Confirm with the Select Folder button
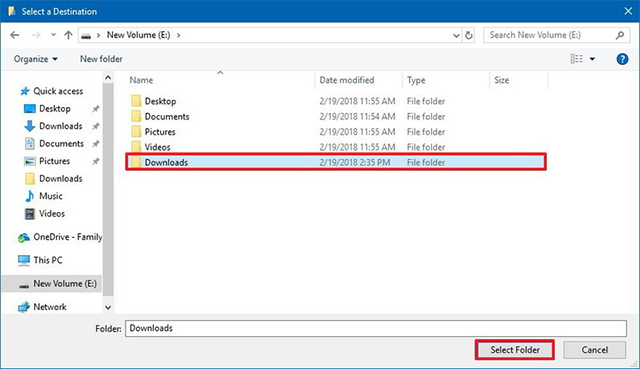This screenshot has height=369, width=640. [515, 350]
